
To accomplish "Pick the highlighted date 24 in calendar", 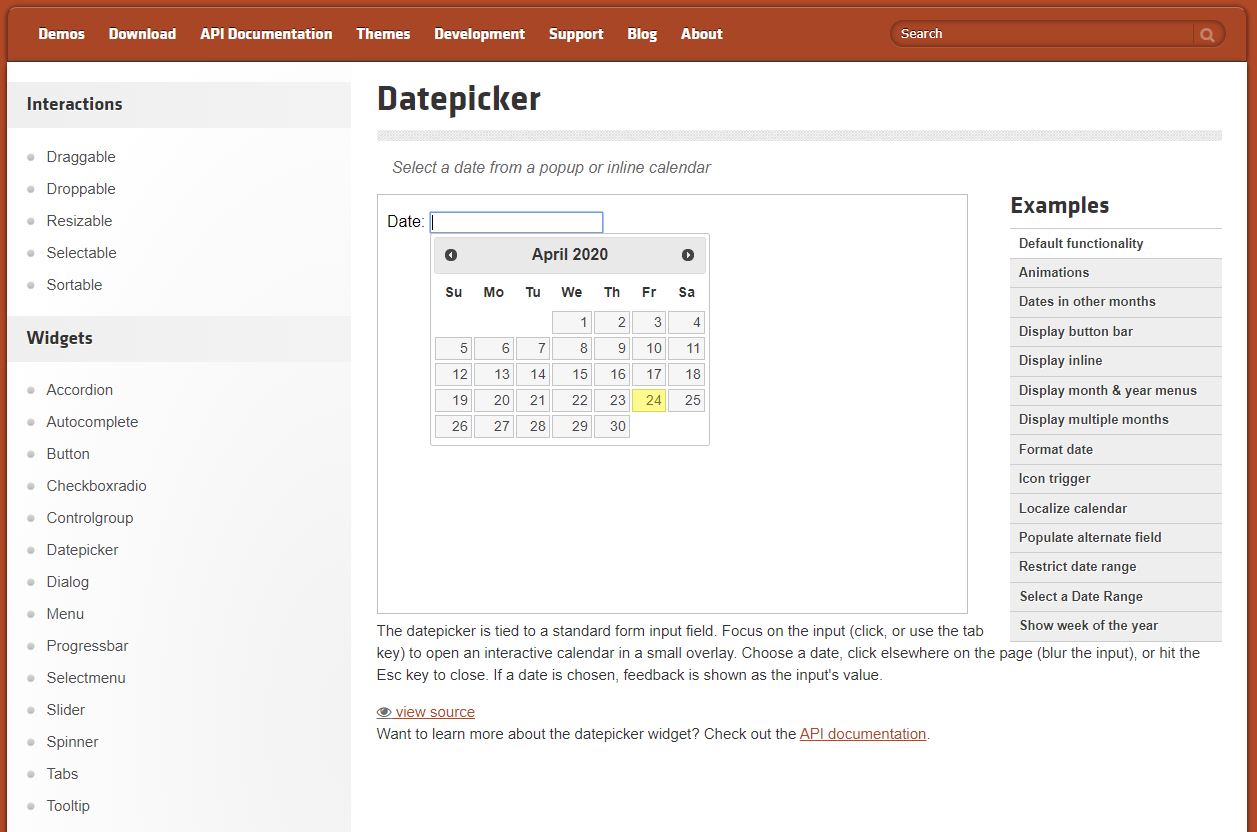I will point(649,400).
